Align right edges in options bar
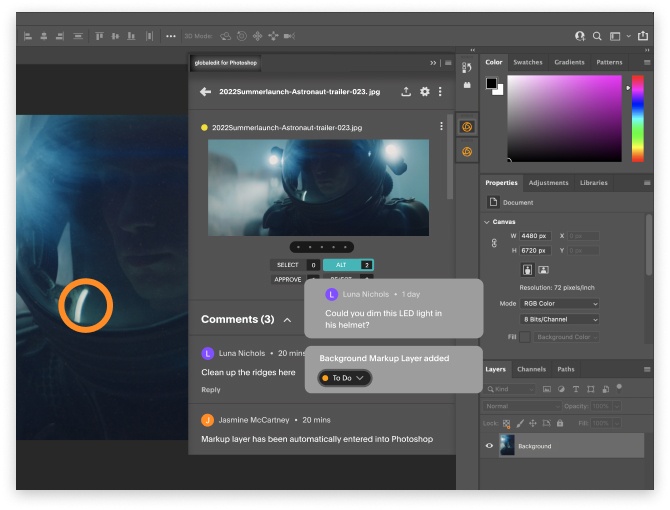 [60, 36]
